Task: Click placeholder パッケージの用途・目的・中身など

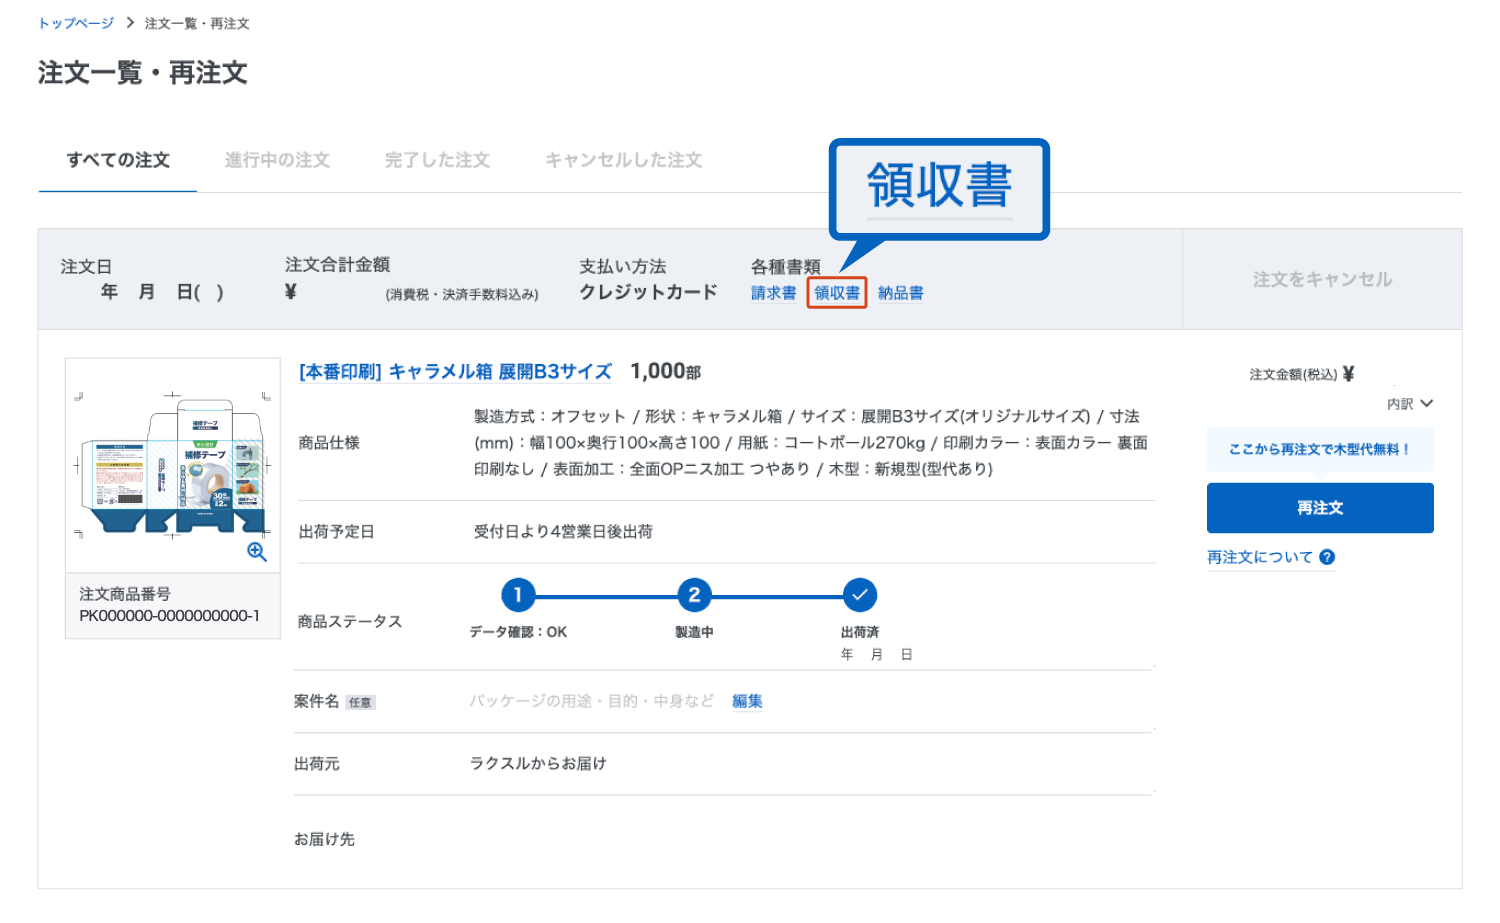Action: [x=592, y=701]
